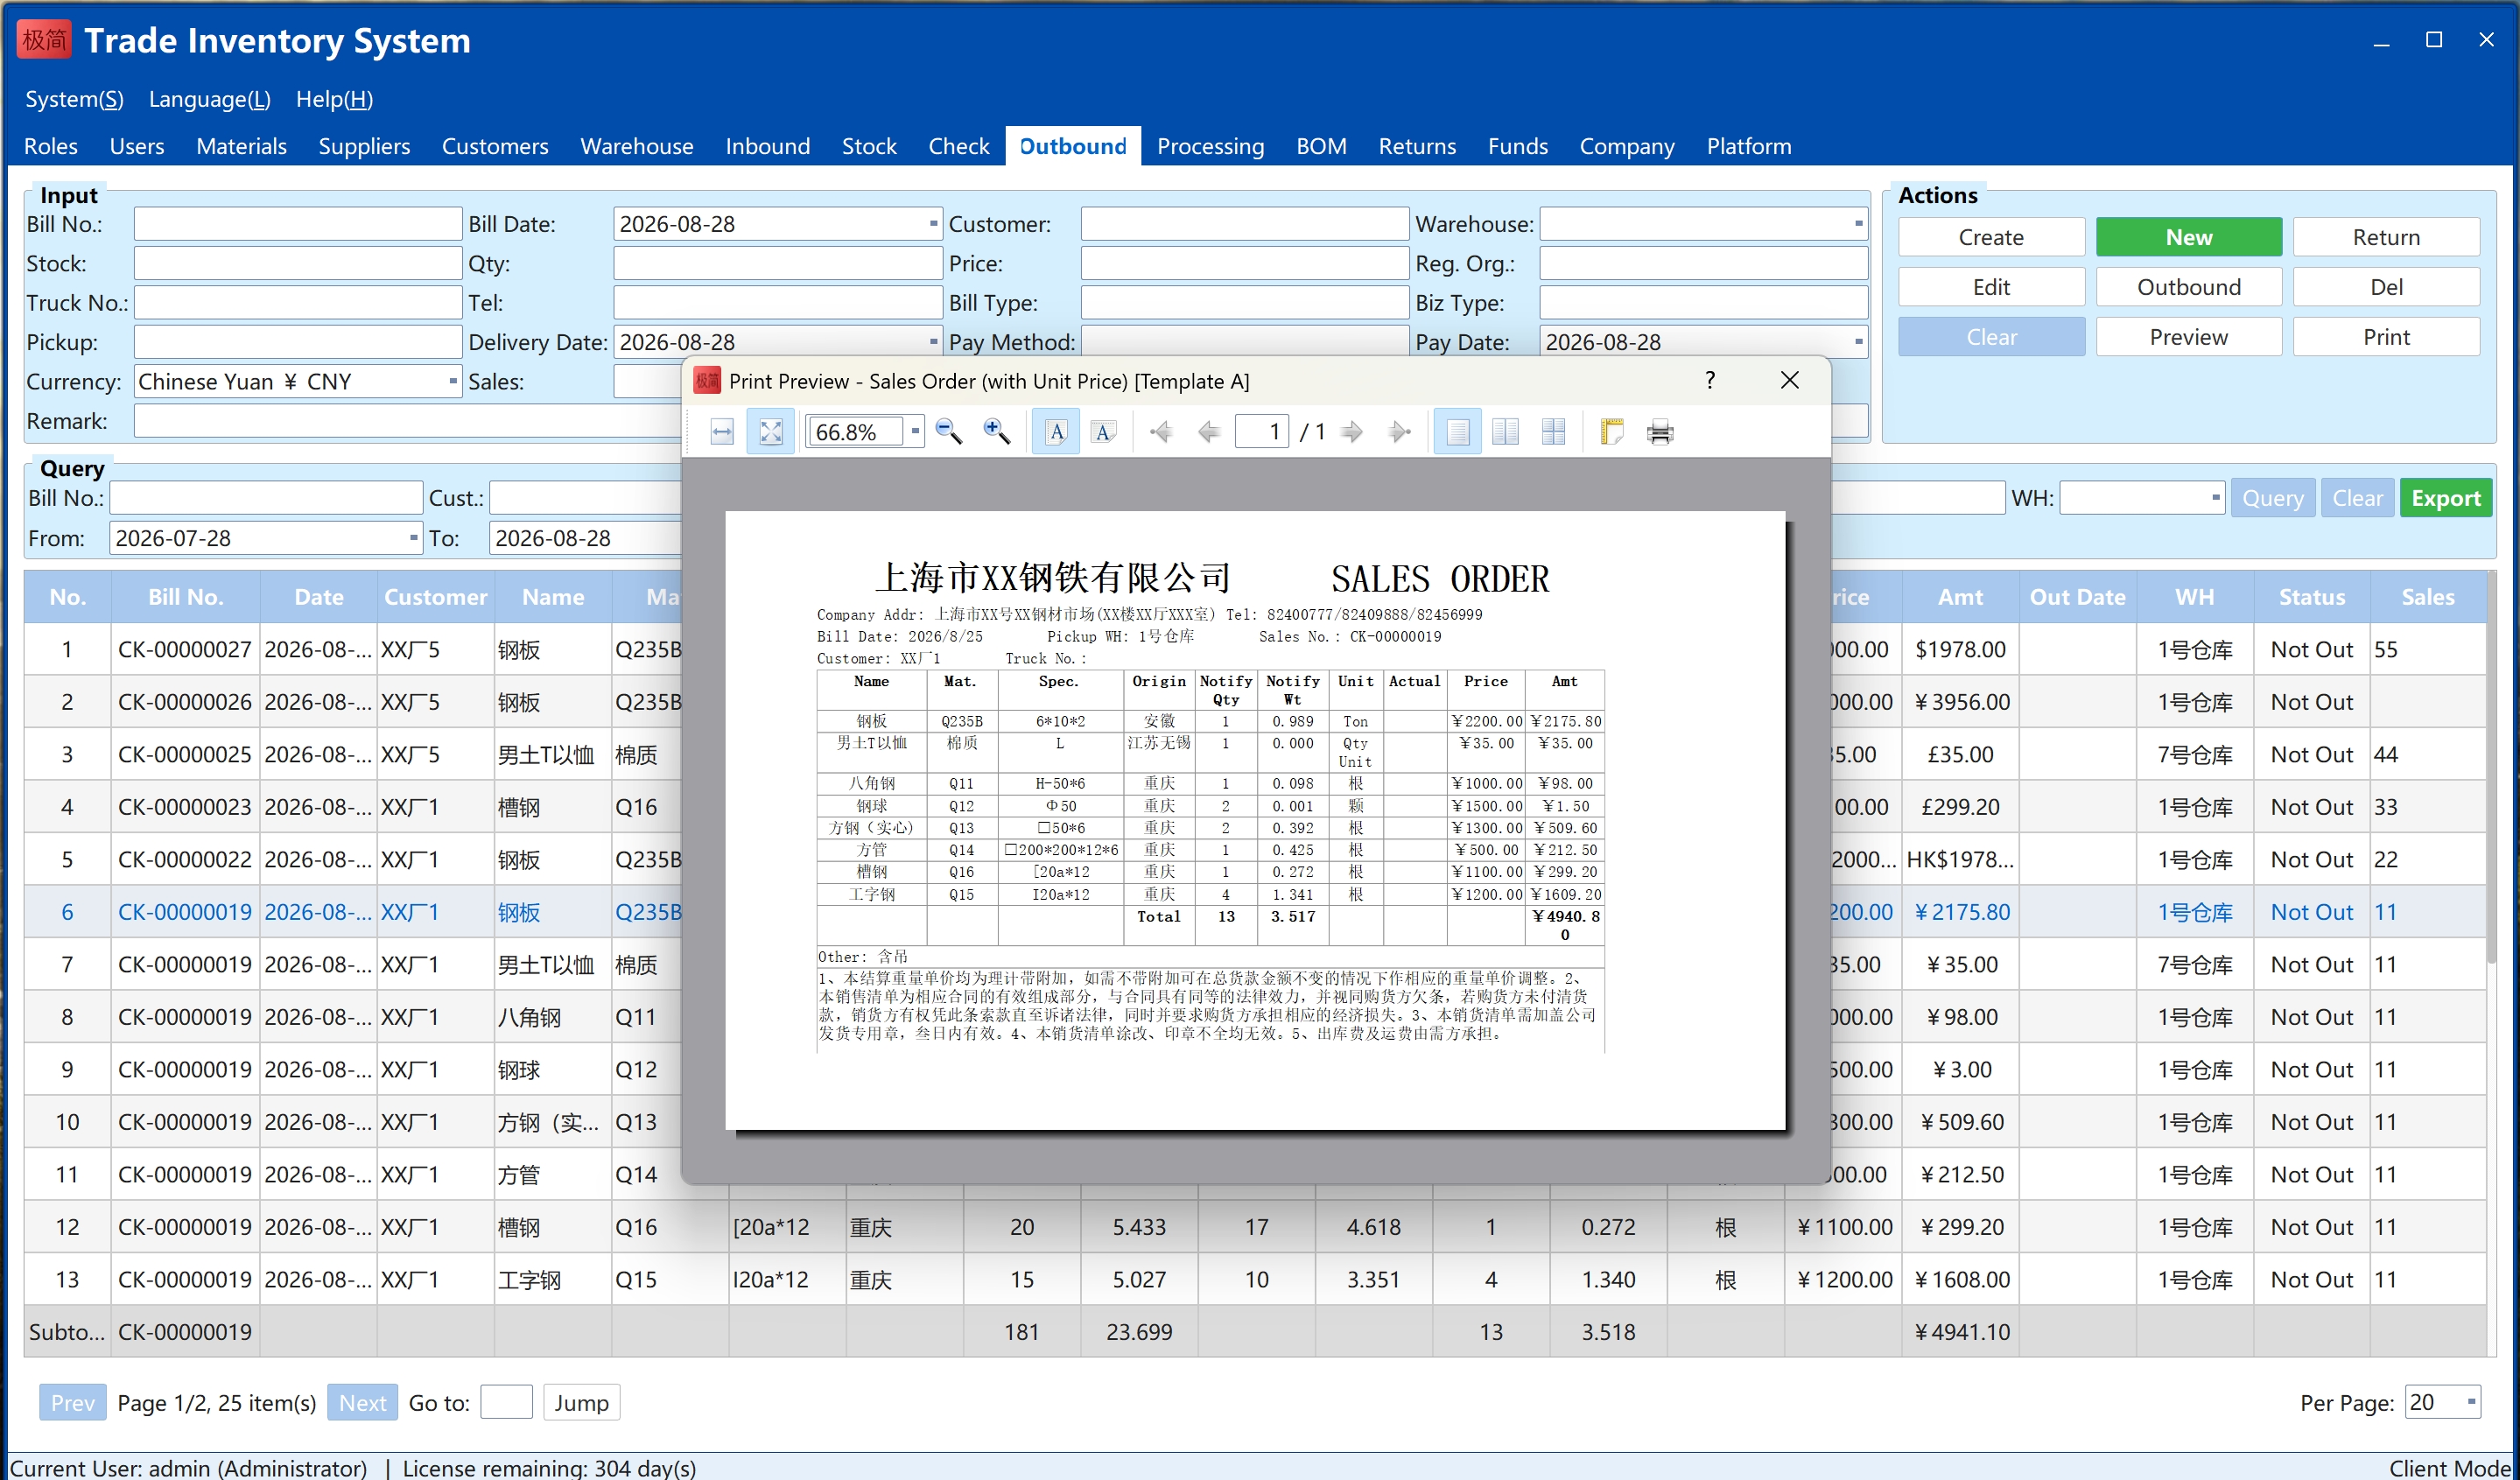Click the Next page button

click(362, 1402)
